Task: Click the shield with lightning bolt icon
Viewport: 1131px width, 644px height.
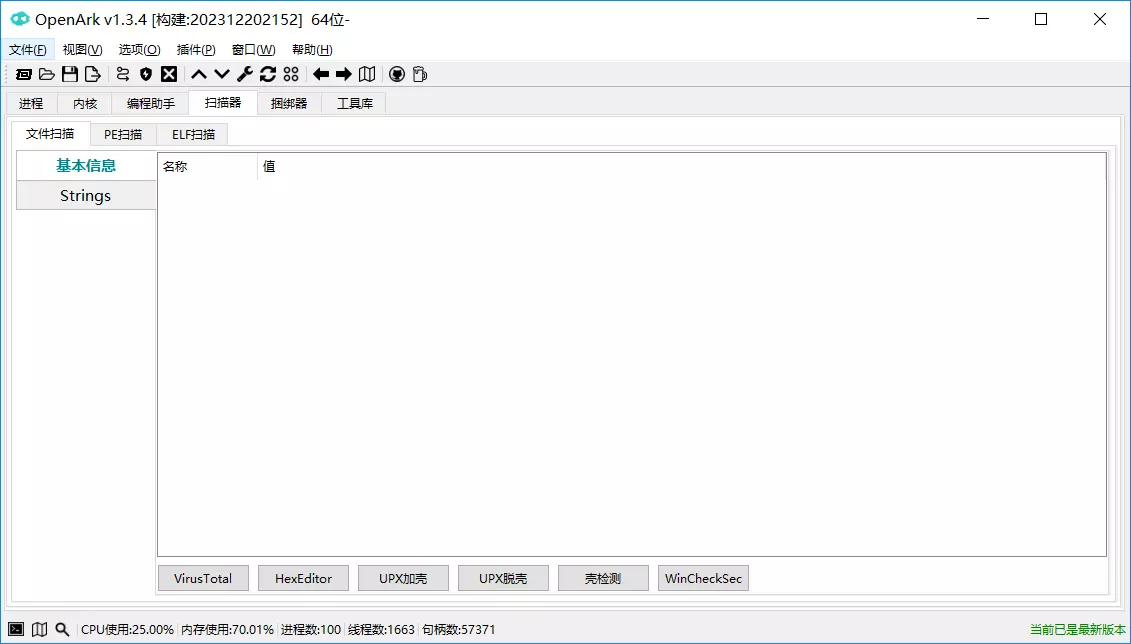Action: click(146, 74)
